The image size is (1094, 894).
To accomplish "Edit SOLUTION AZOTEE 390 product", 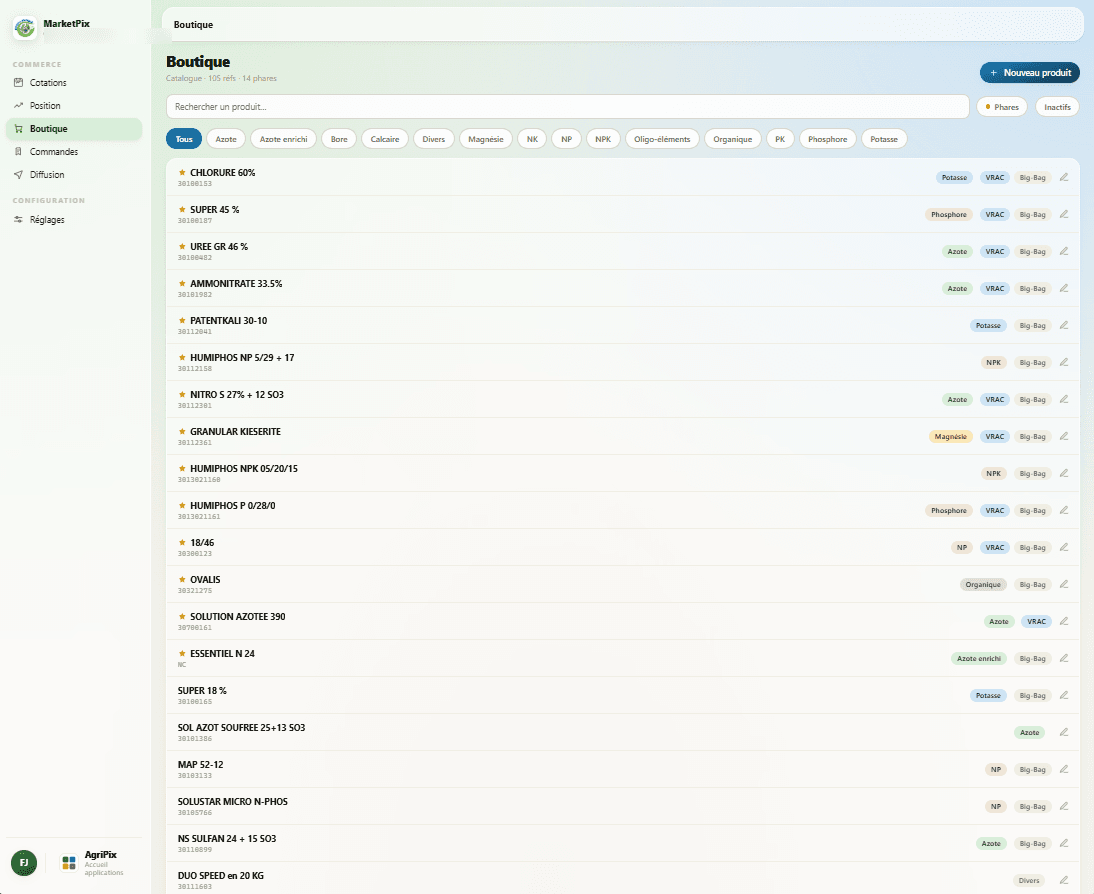I will pos(1064,621).
